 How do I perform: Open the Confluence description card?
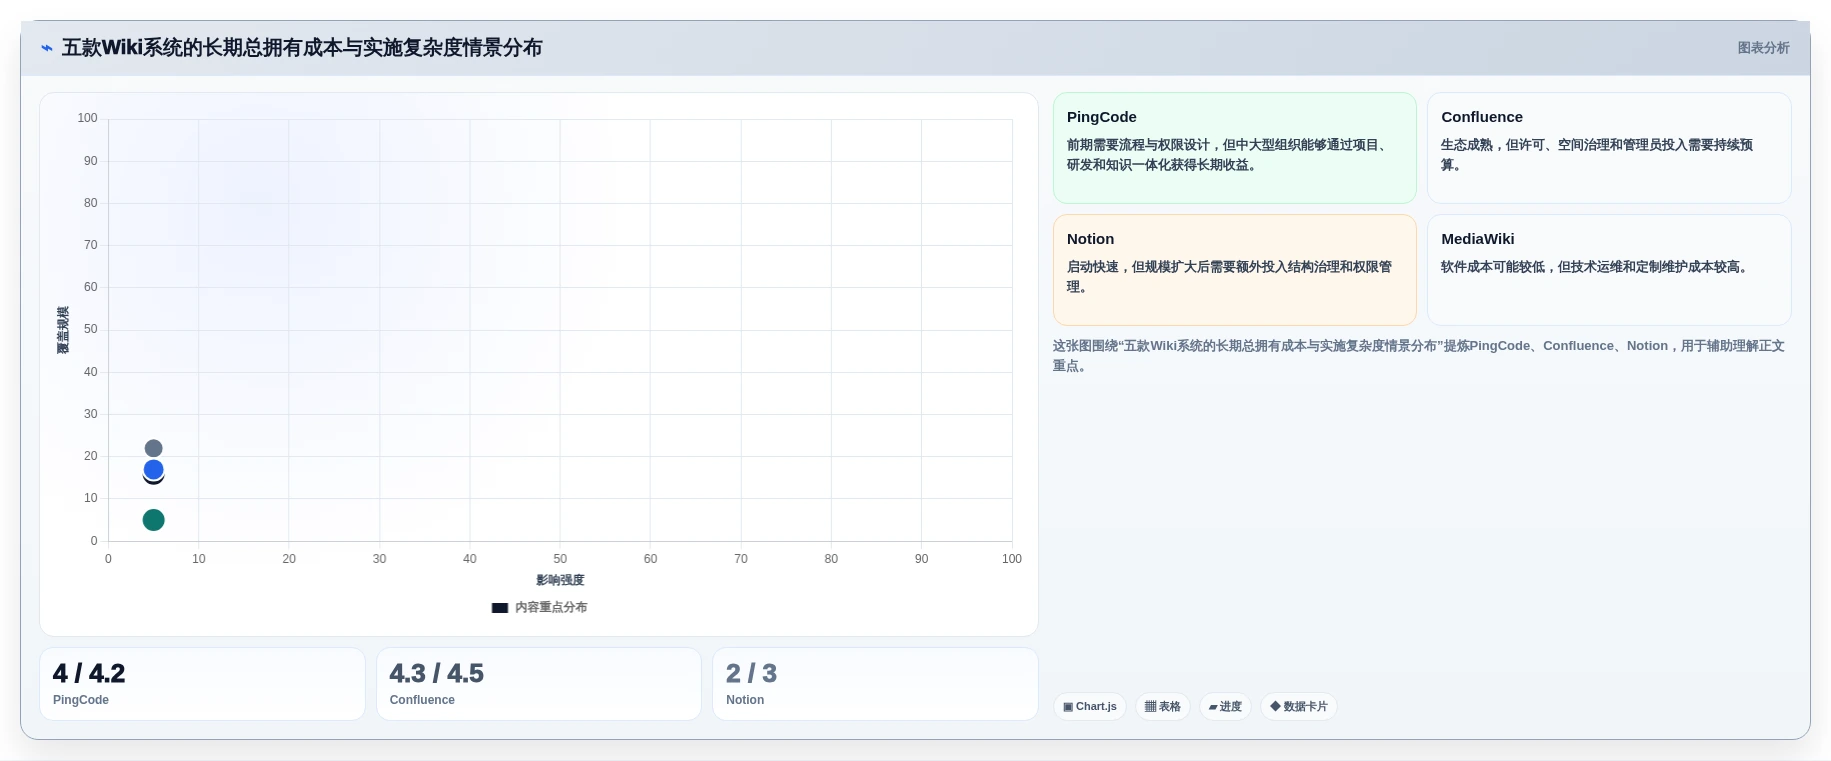pos(1608,148)
